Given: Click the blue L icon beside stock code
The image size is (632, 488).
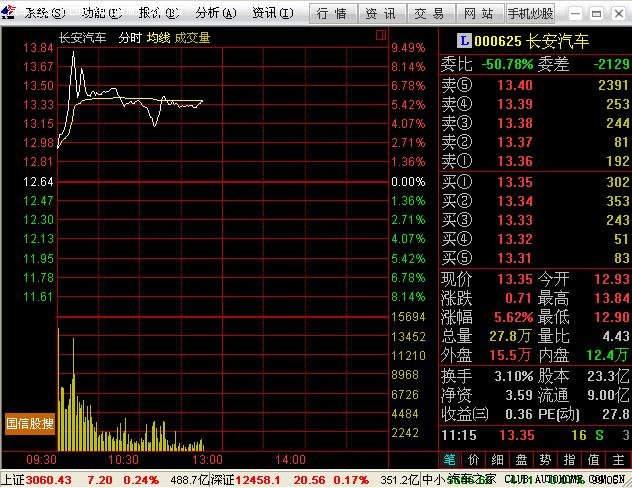Looking at the screenshot, I should coord(464,41).
